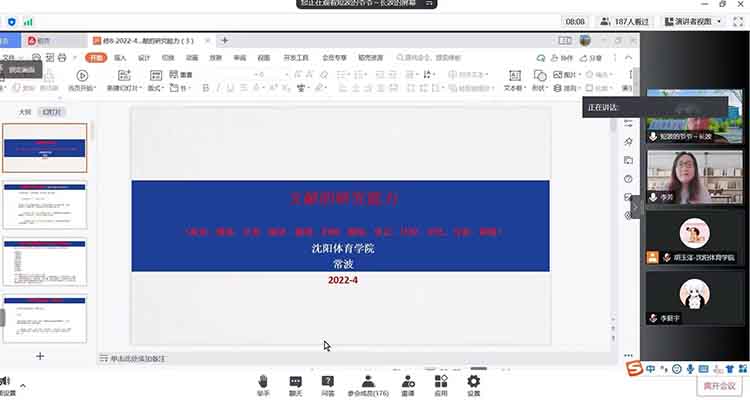750x400 pixels.
Task: Select the Start (开始) ribbon tab
Action: click(x=95, y=58)
